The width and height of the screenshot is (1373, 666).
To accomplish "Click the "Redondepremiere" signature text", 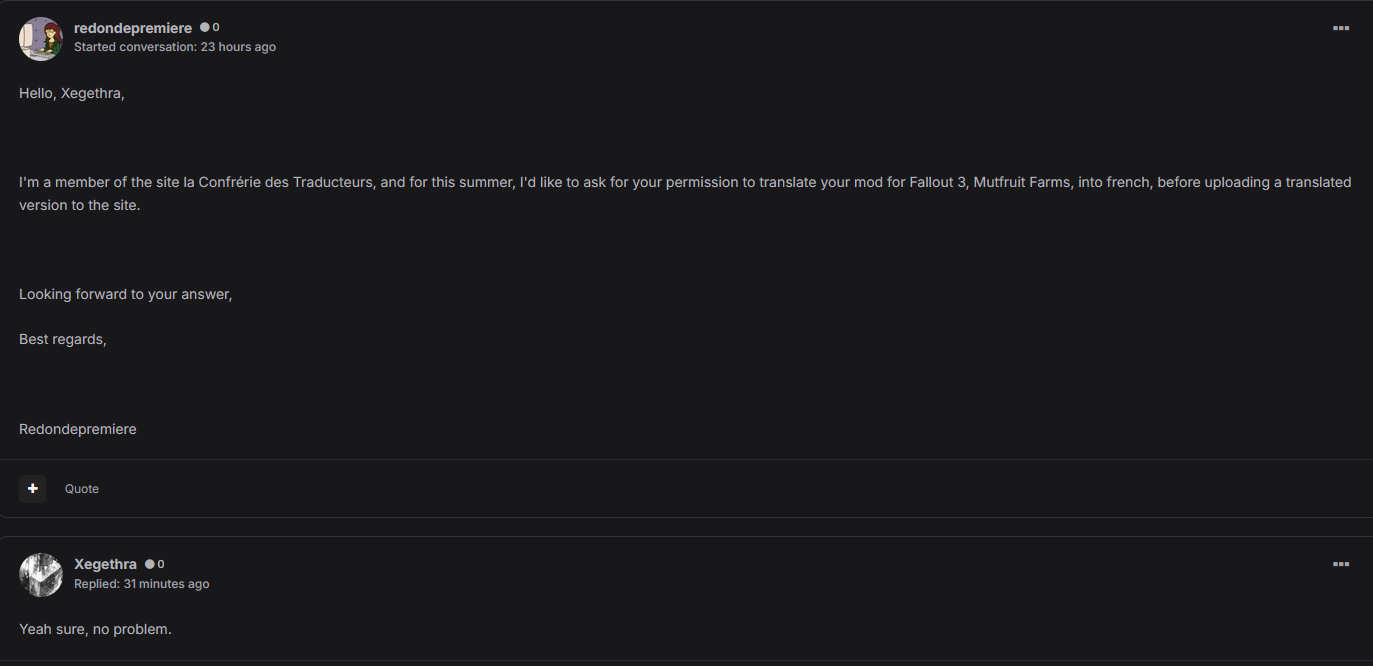I will pos(78,429).
